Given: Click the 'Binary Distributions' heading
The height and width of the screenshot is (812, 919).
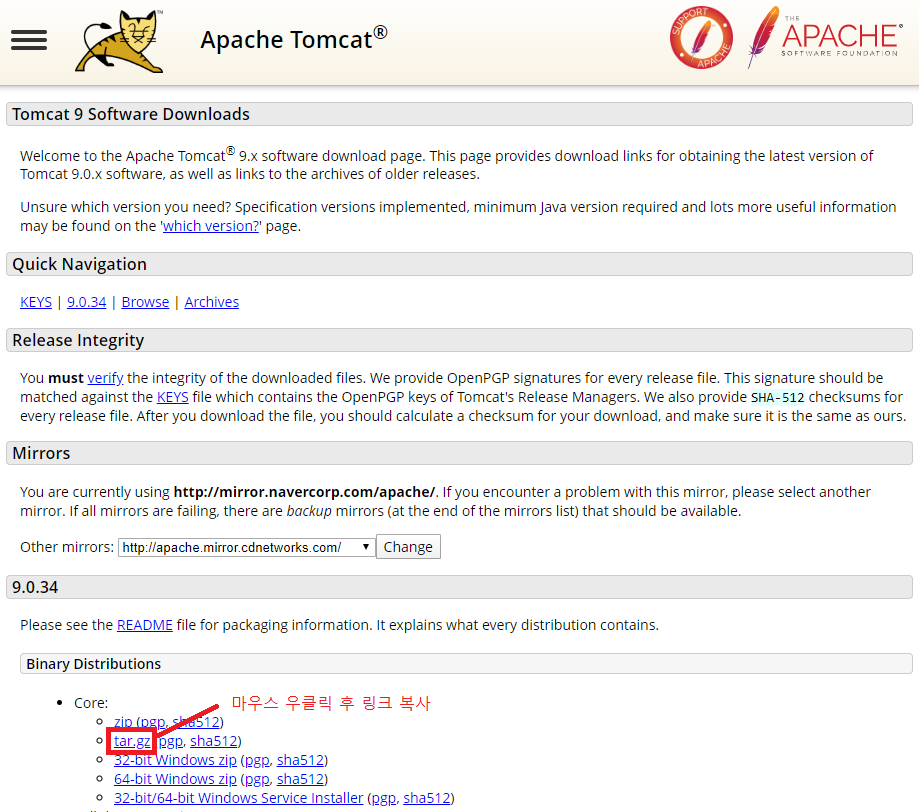Looking at the screenshot, I should click(x=93, y=664).
